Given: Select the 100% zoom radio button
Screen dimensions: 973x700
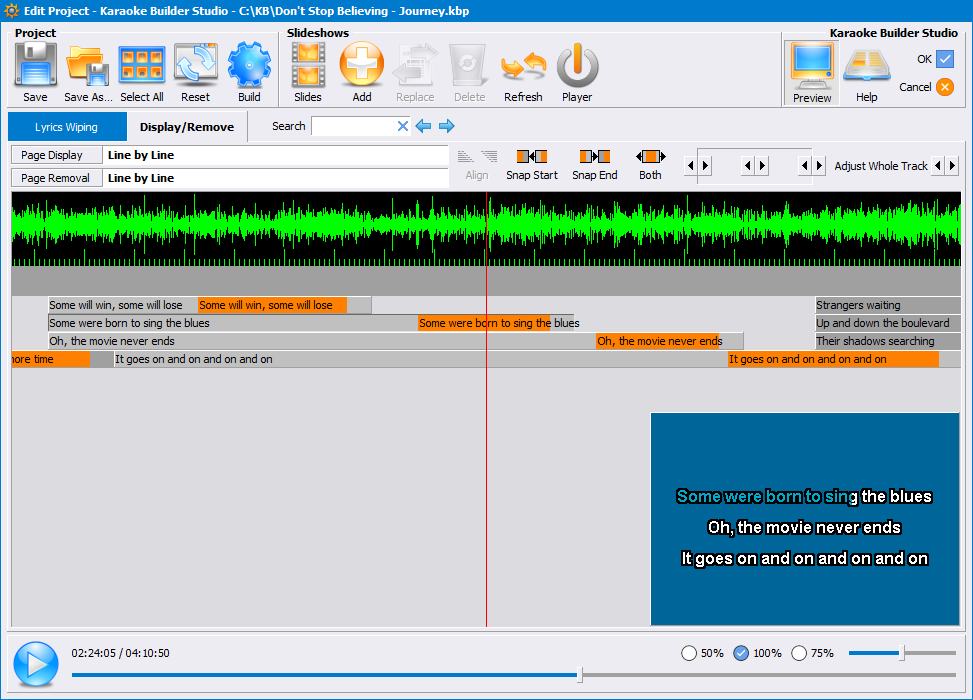Looking at the screenshot, I should point(741,653).
